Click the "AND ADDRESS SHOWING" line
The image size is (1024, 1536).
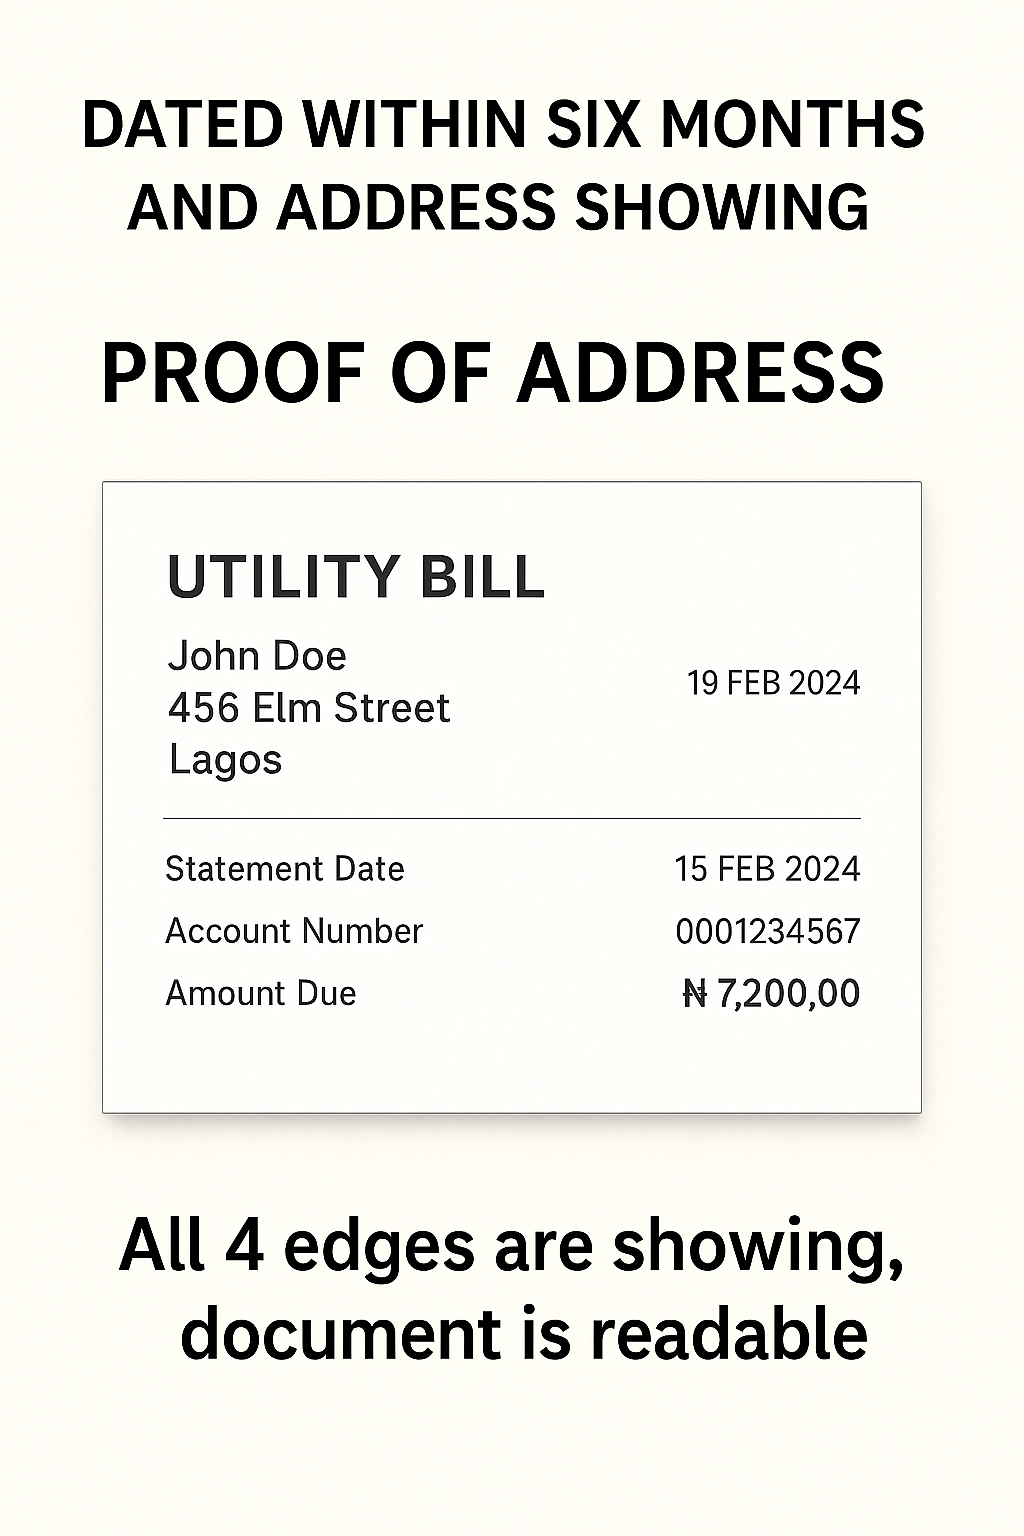pyautogui.click(x=498, y=207)
